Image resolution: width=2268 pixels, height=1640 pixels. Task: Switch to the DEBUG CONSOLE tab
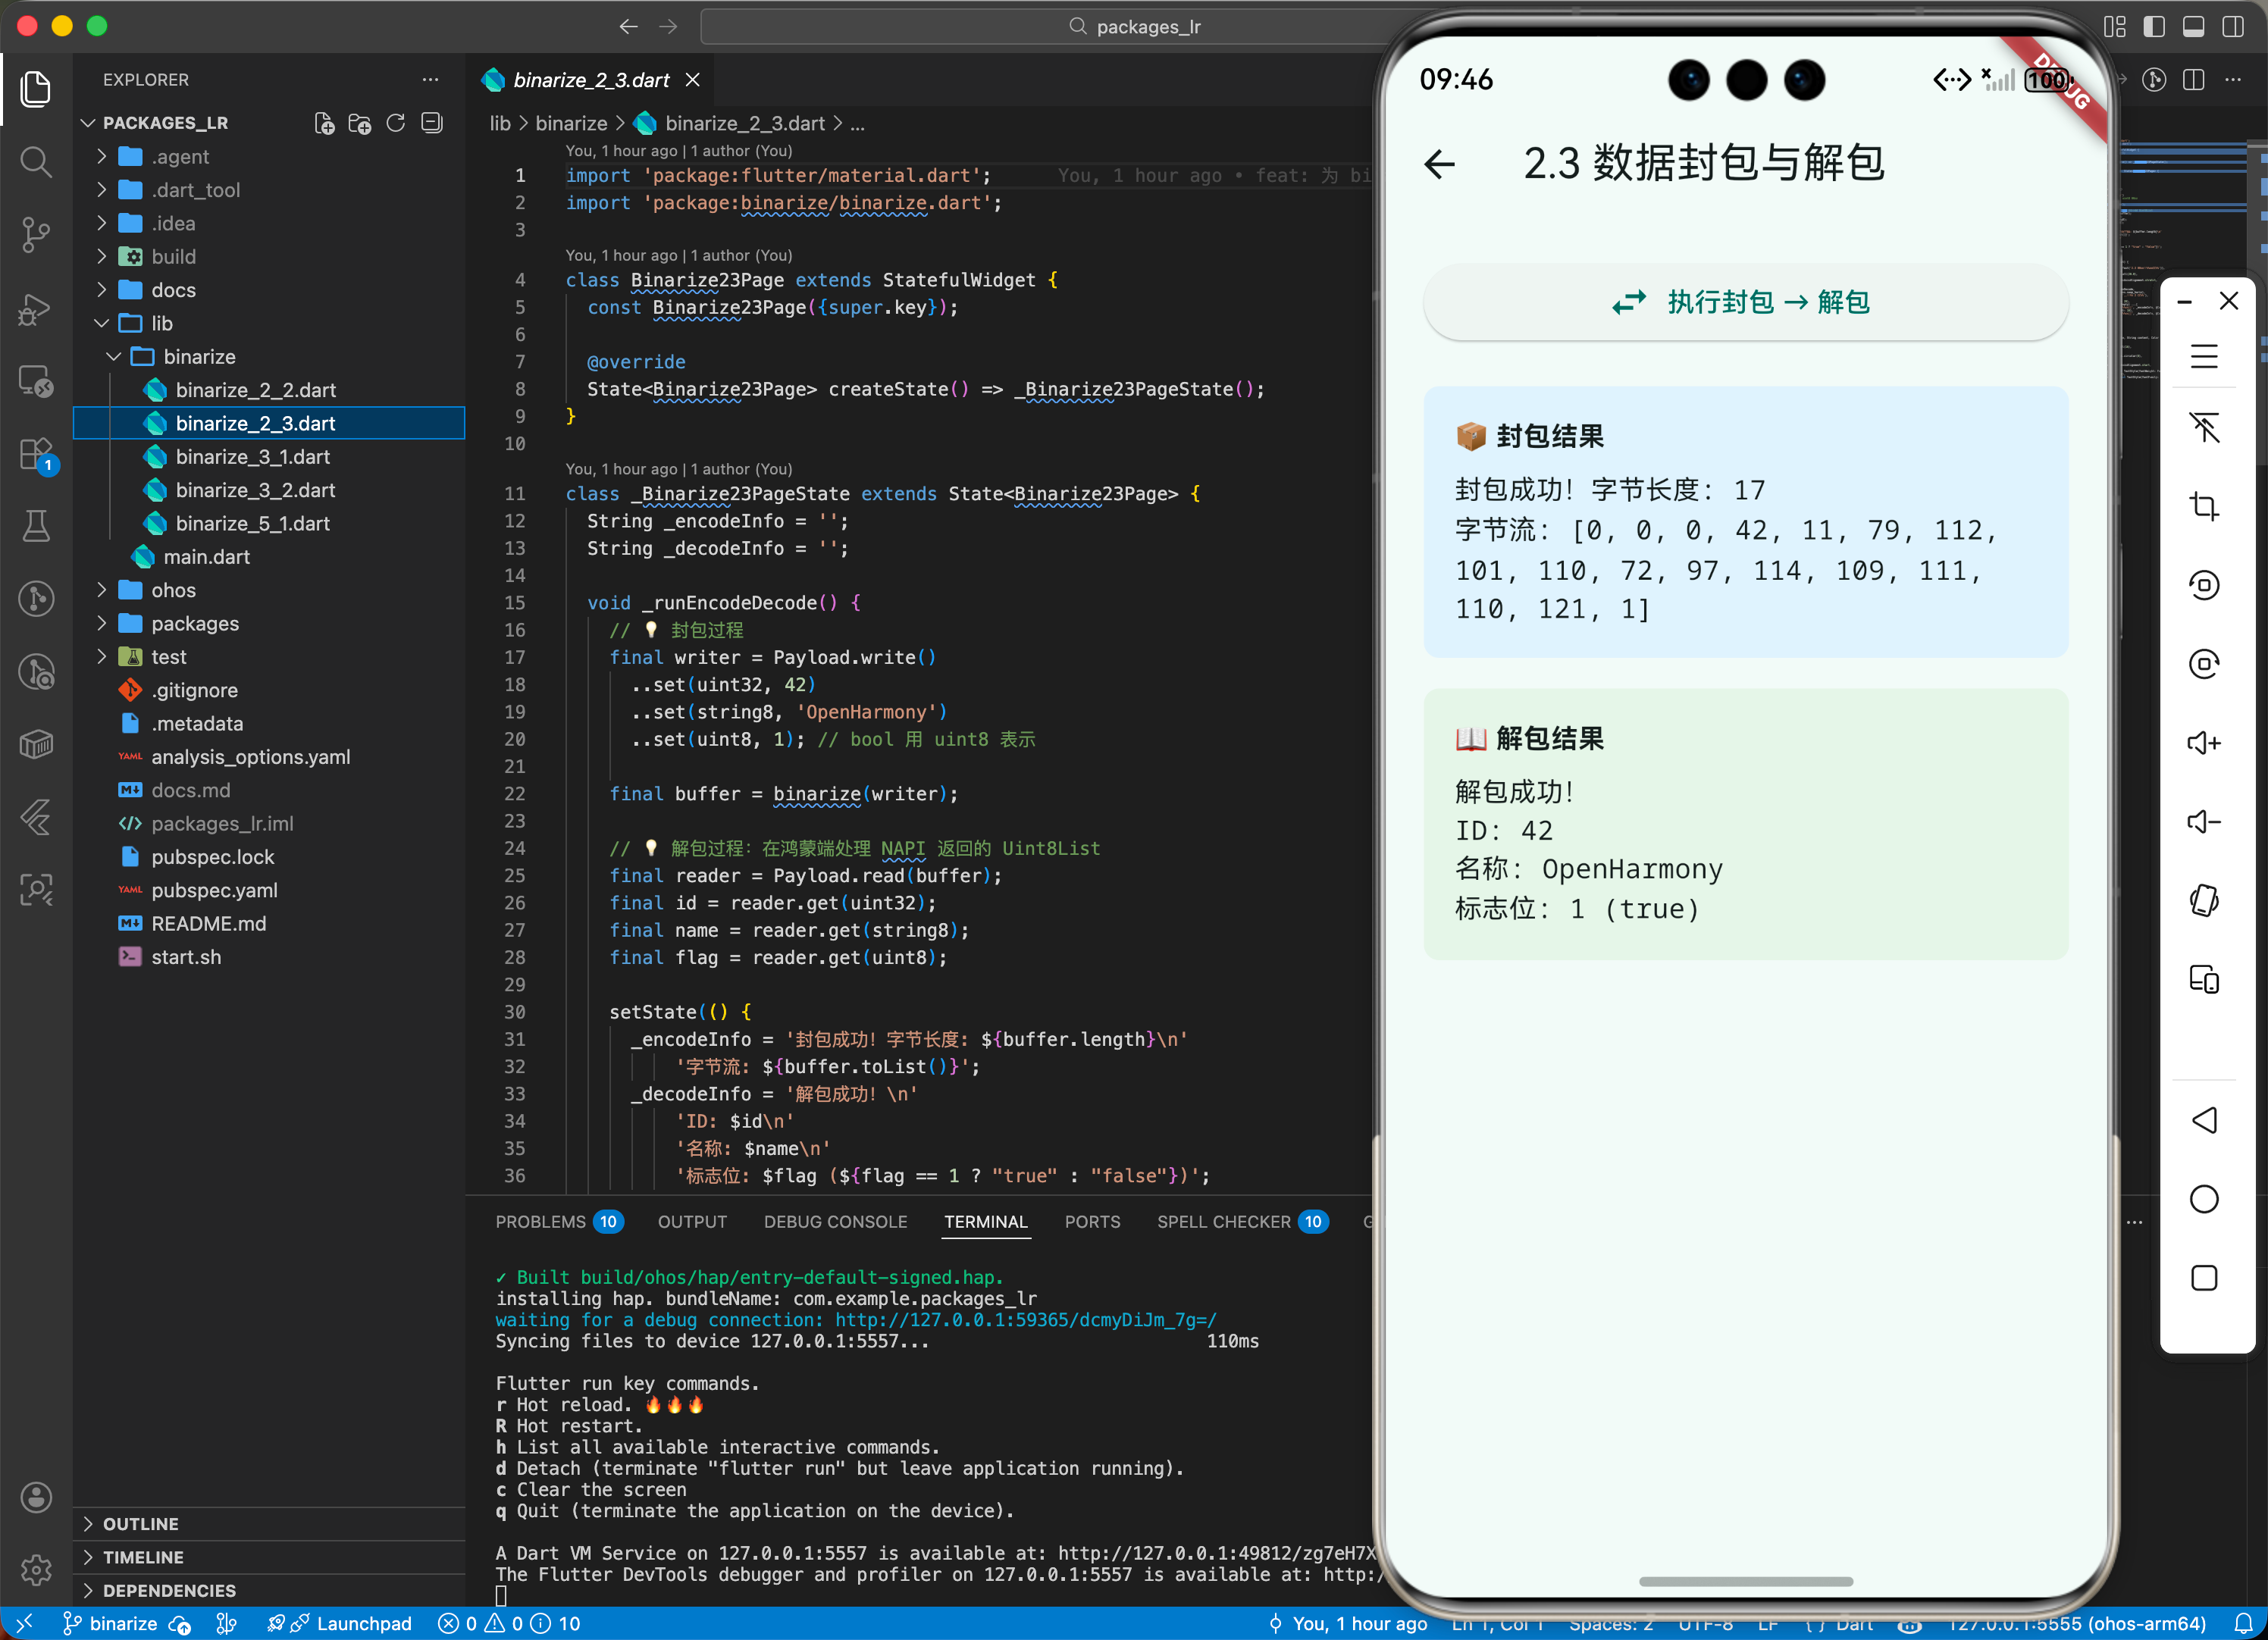tap(835, 1221)
